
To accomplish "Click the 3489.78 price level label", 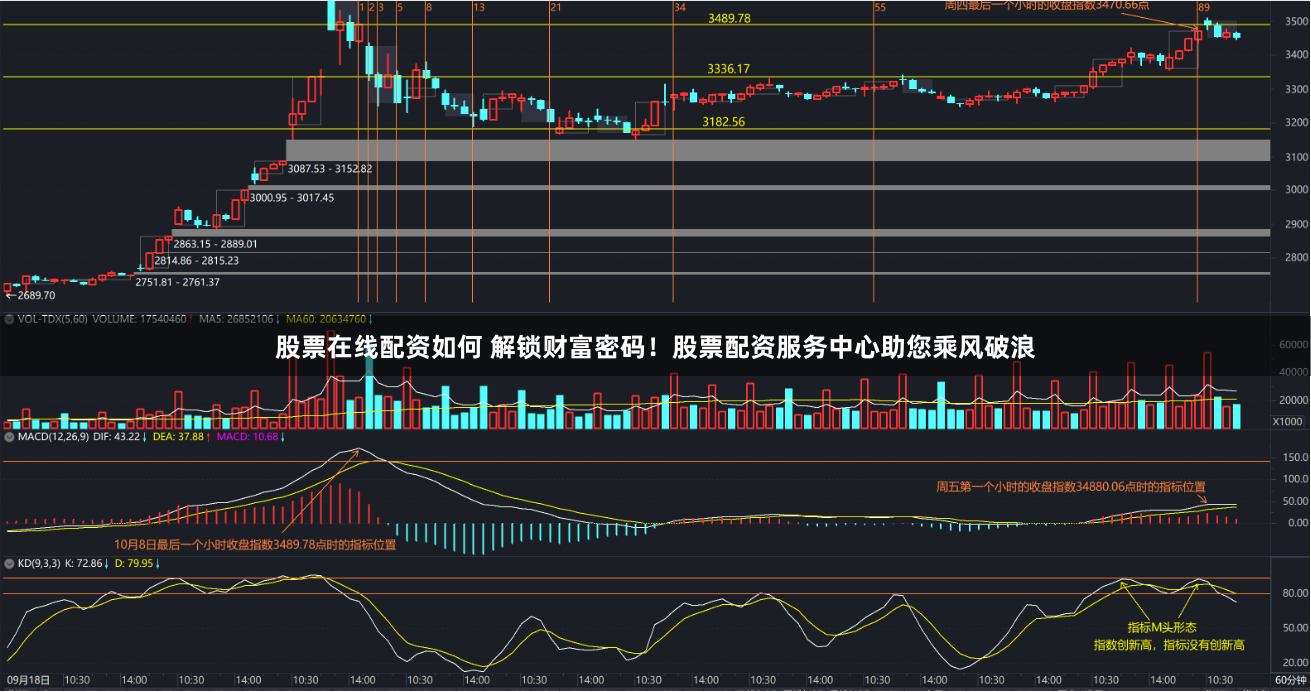I will [728, 18].
